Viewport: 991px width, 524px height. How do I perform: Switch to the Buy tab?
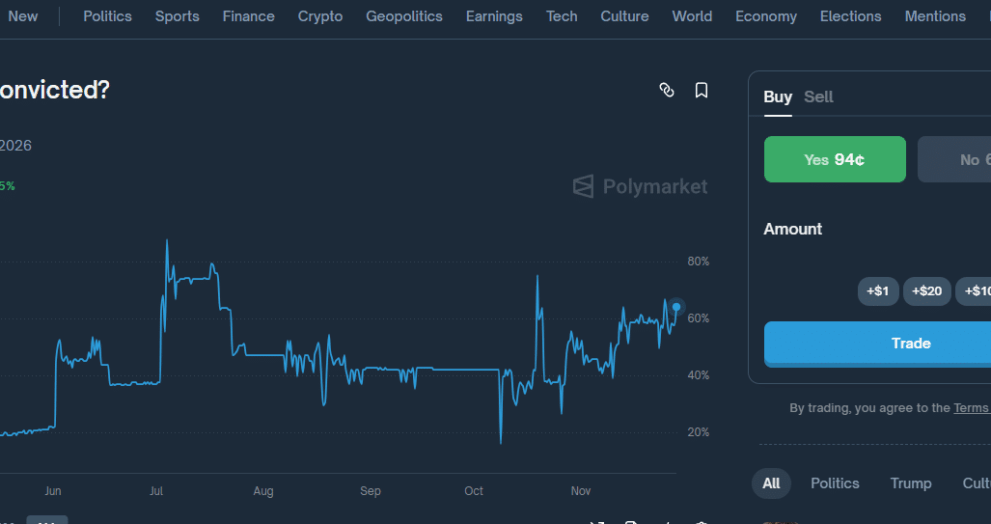(777, 97)
